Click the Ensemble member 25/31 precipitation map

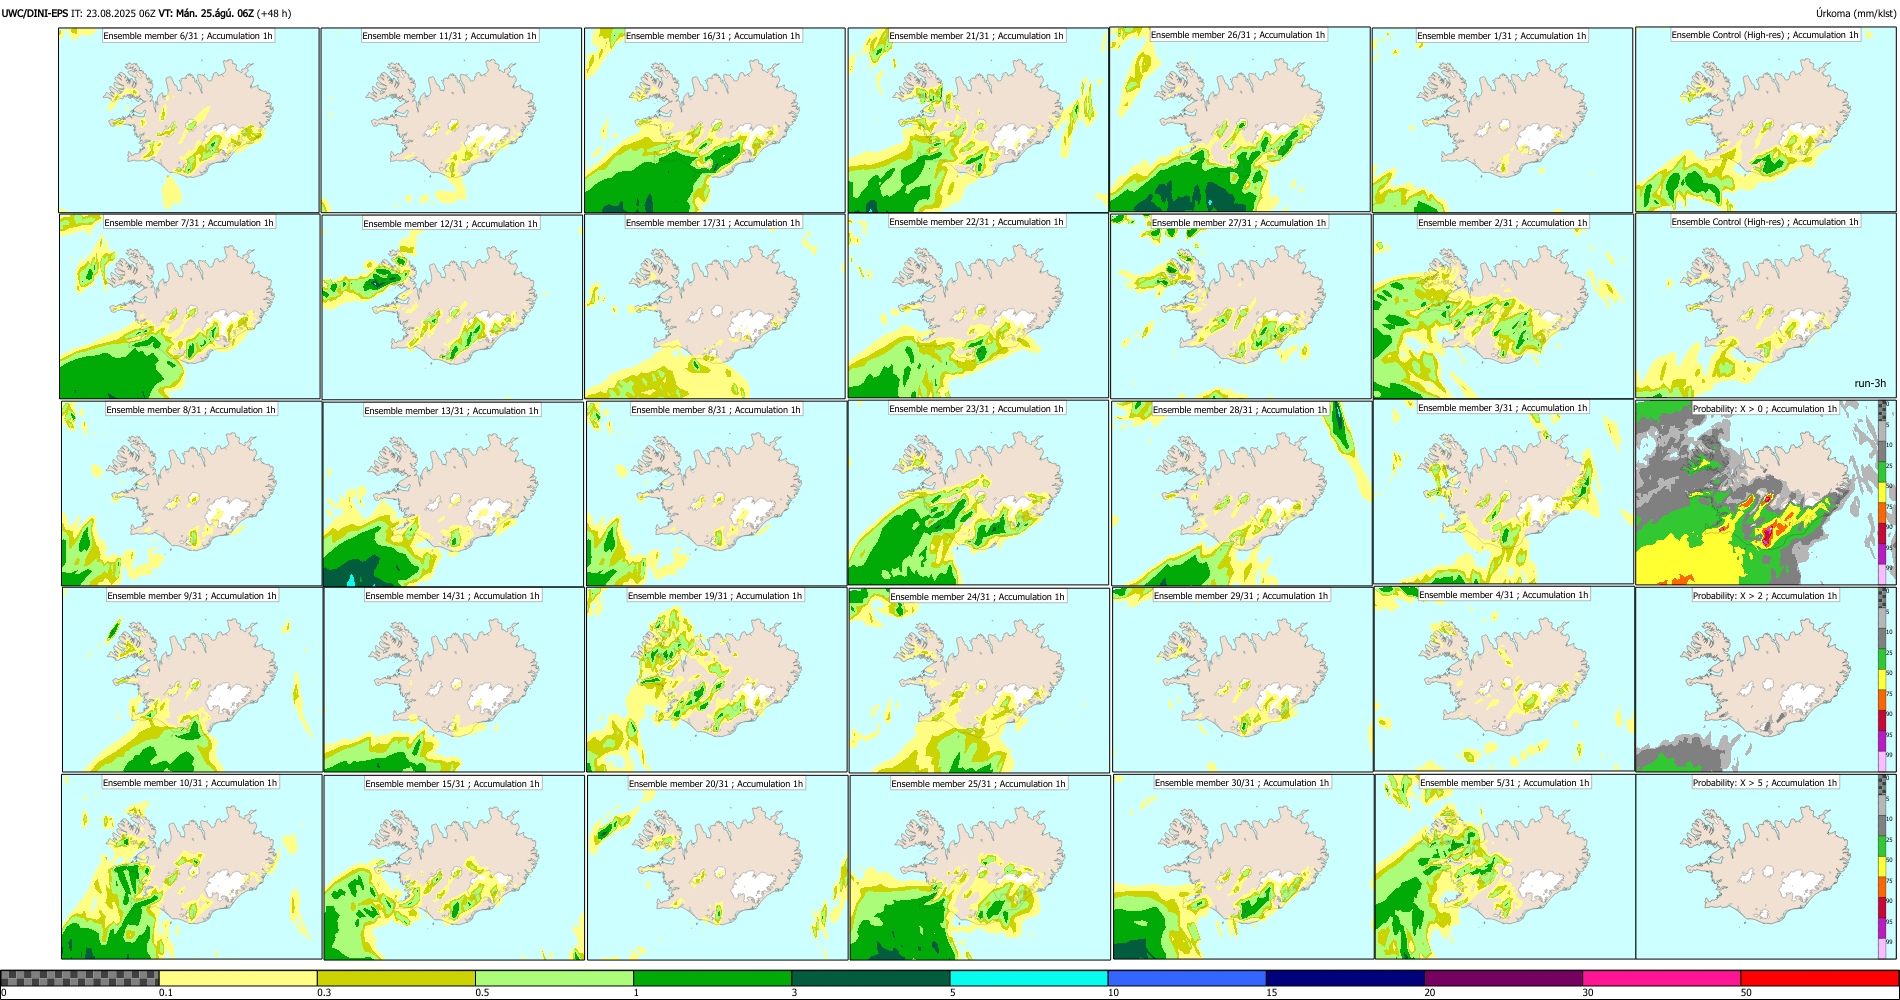tap(980, 867)
